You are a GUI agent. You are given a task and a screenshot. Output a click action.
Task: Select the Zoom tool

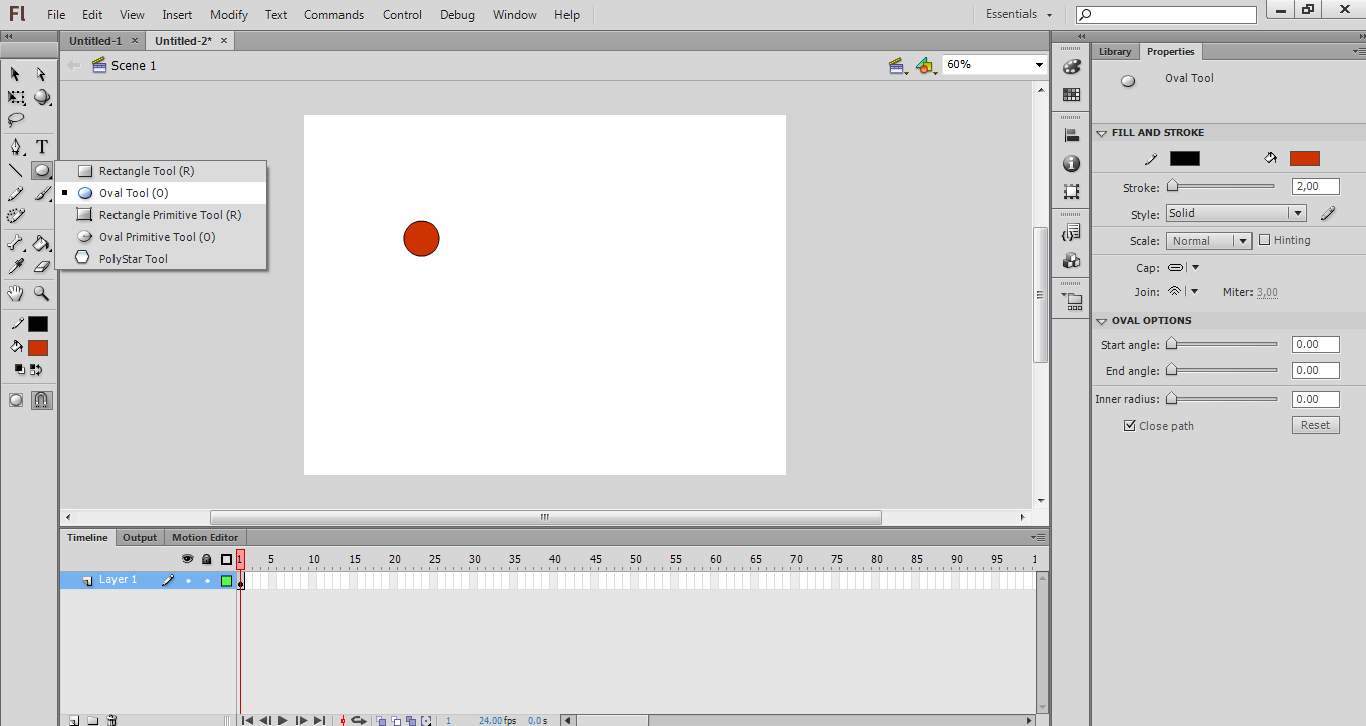pyautogui.click(x=41, y=294)
